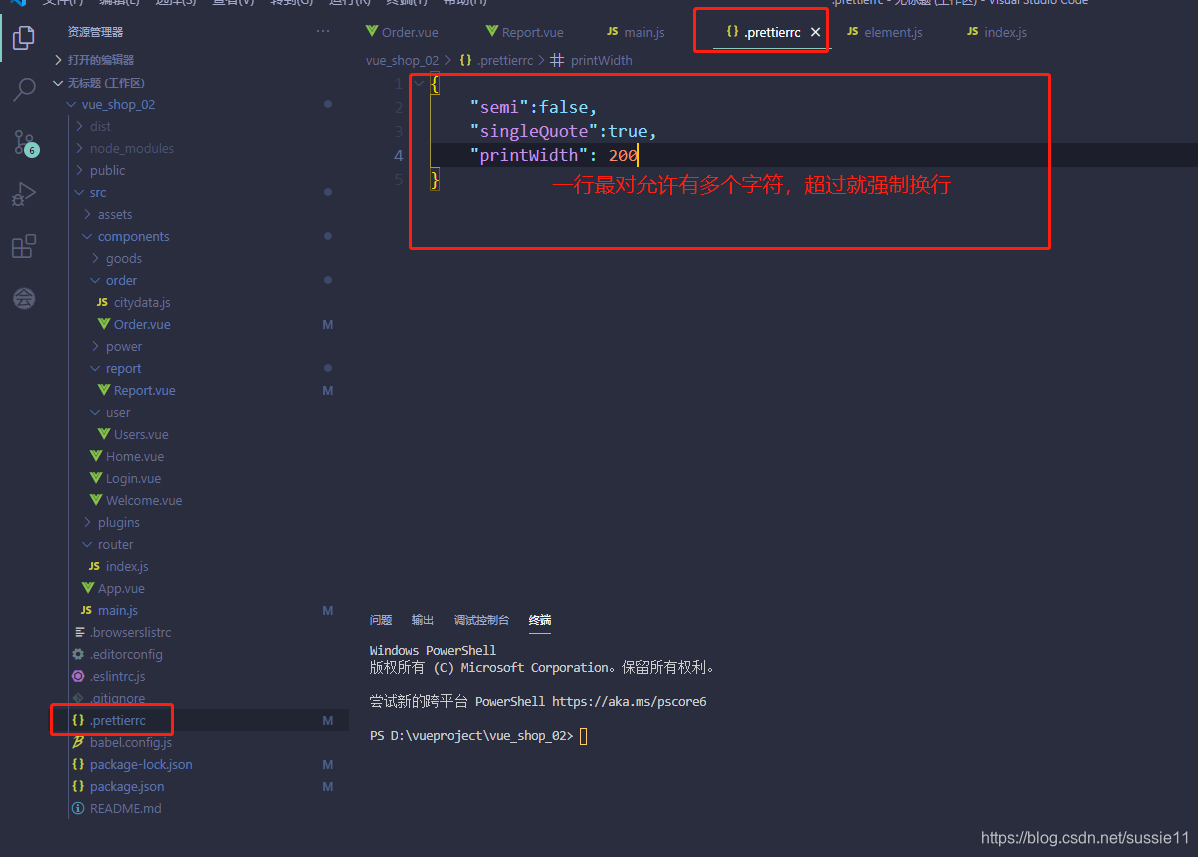Click the braces icon next to package.json
Screen dimensions: 1198x857
tap(78, 786)
